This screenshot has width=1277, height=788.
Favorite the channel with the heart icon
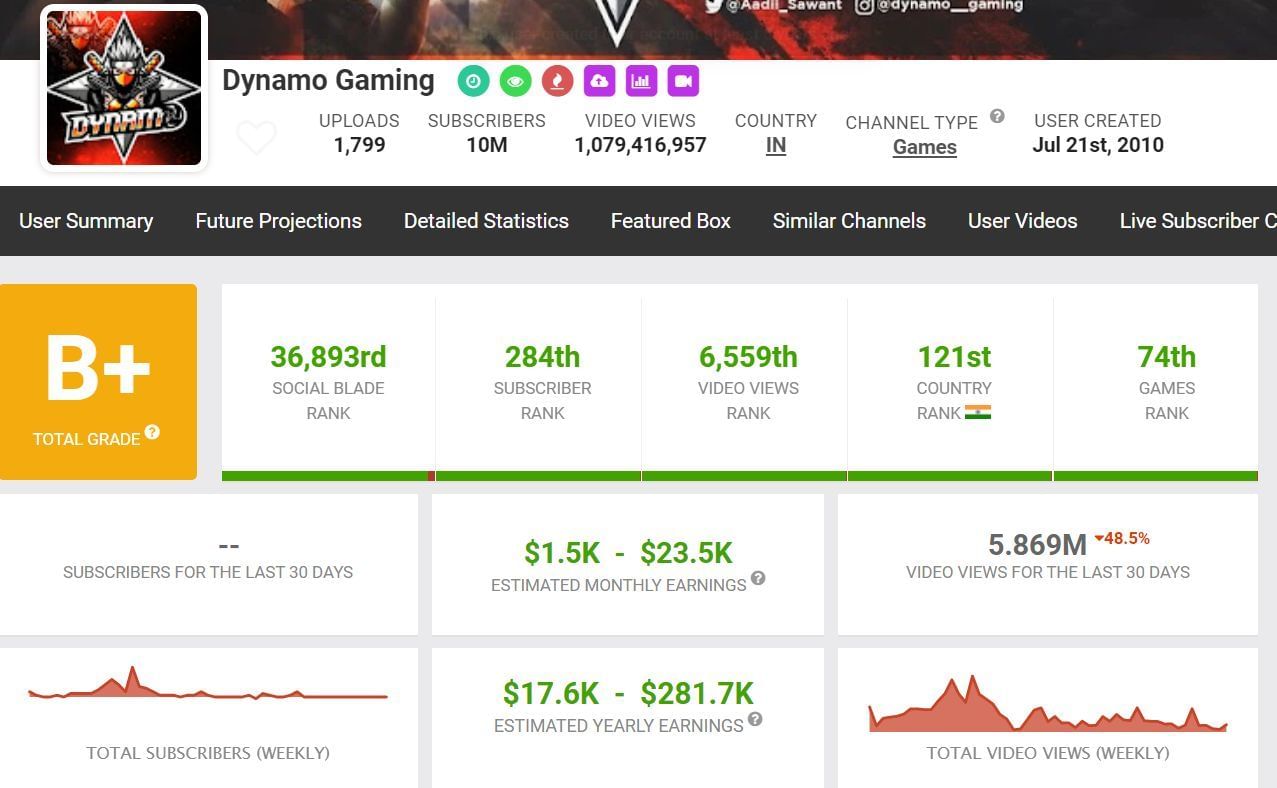point(256,137)
